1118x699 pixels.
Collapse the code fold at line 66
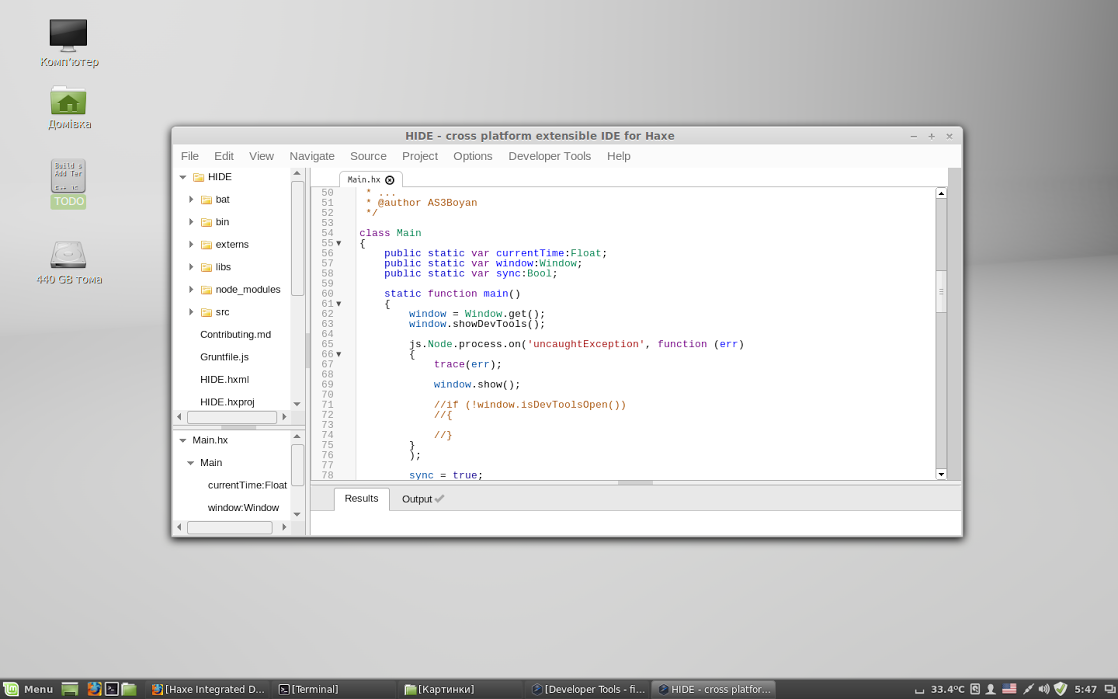point(338,353)
